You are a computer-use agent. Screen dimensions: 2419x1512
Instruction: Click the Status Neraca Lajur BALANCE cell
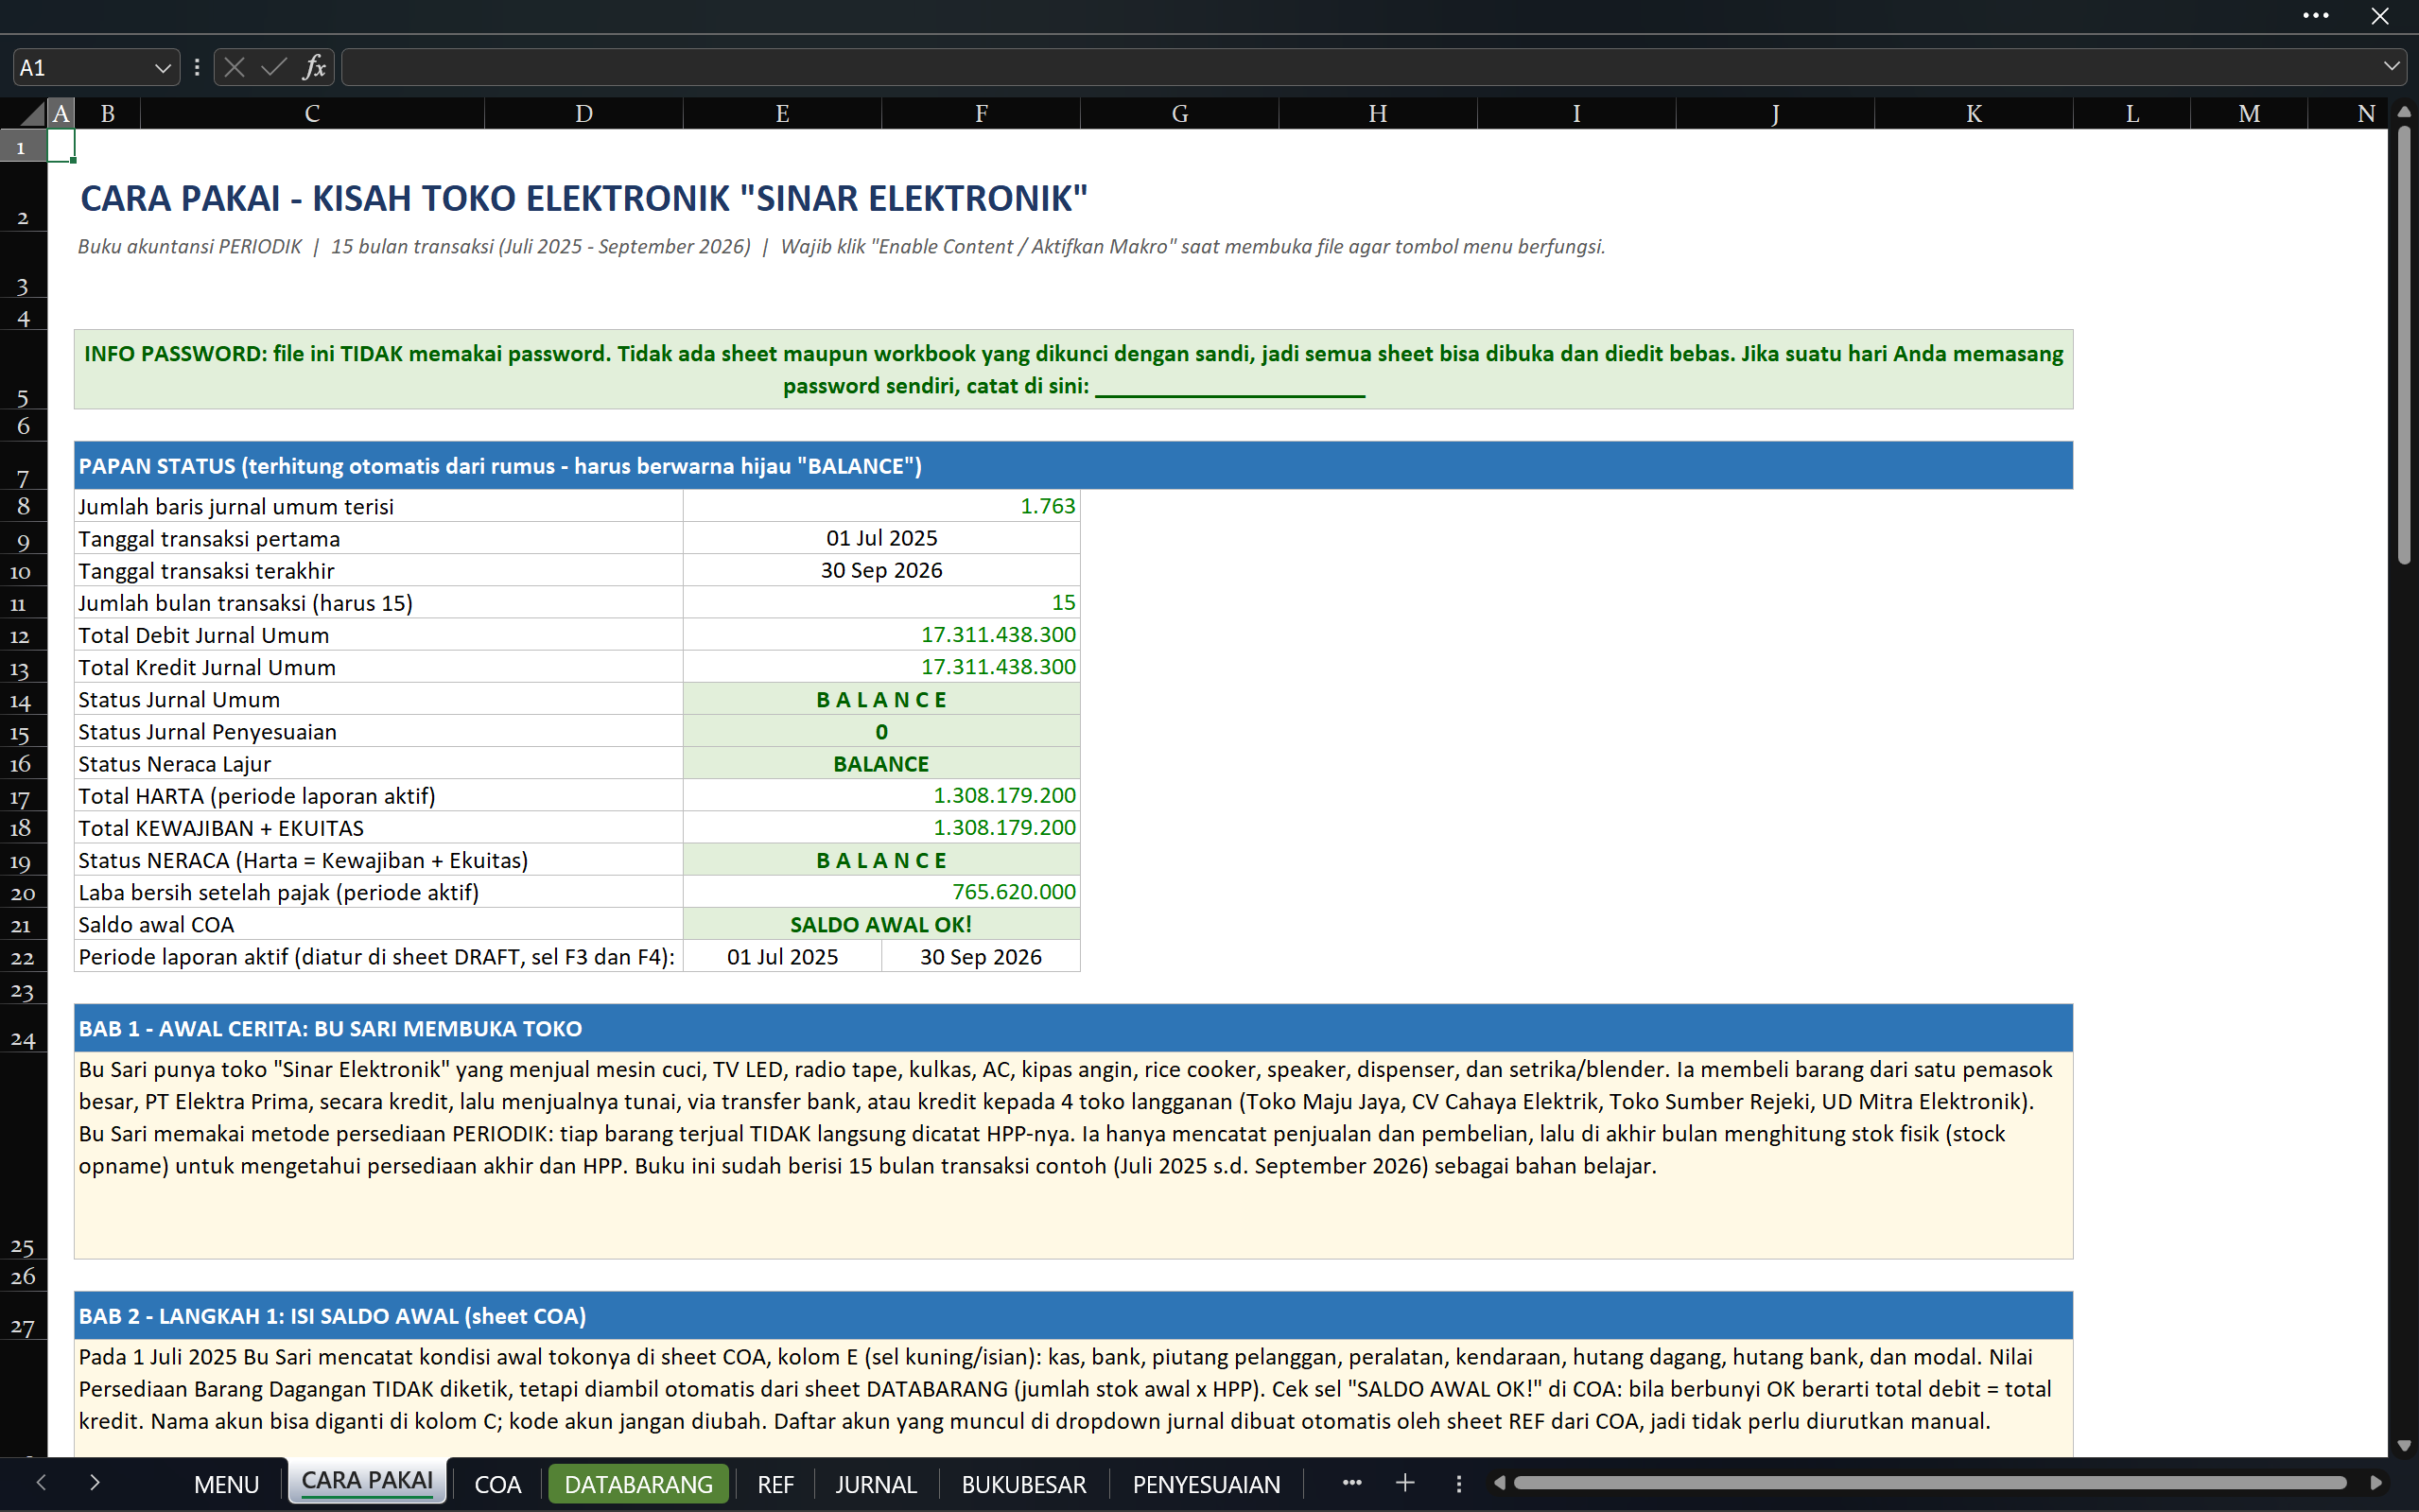882,764
